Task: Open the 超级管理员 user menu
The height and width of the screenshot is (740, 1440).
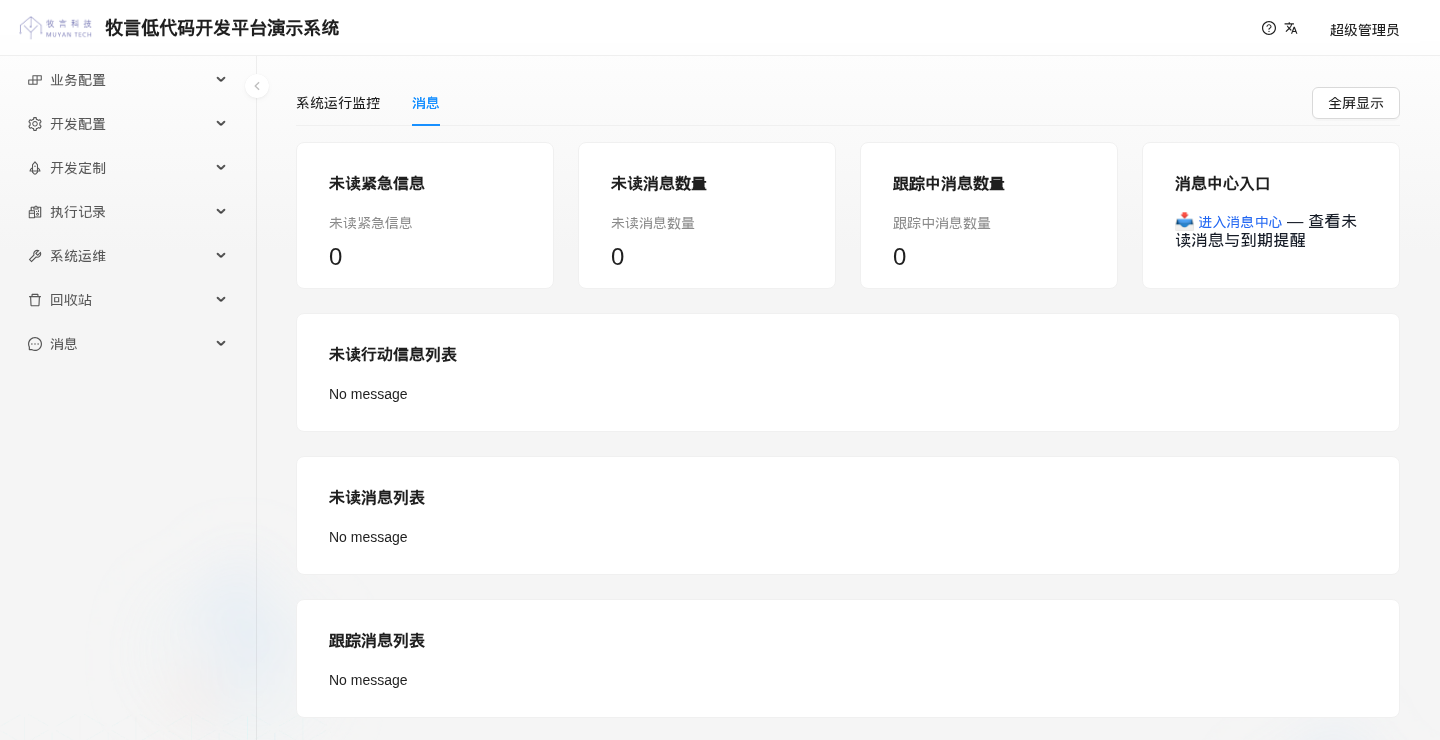Action: click(x=1364, y=30)
